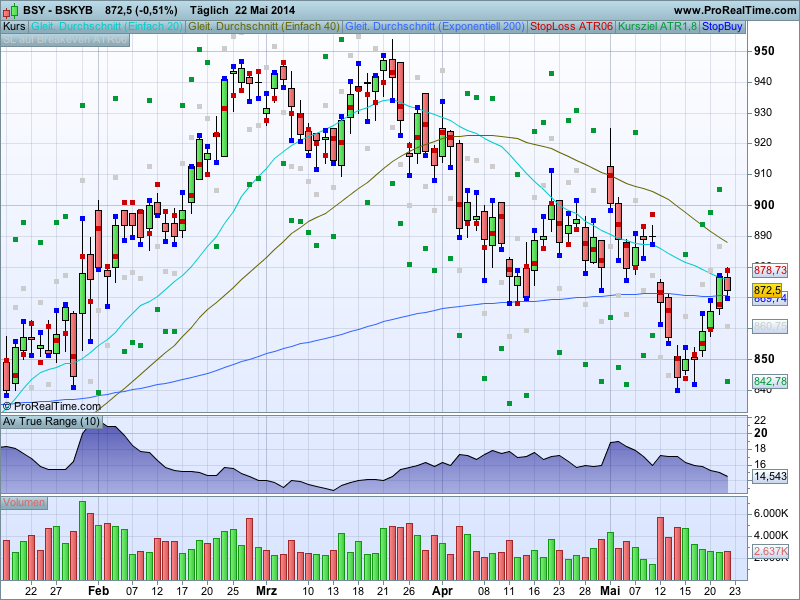Click the 850 price axis label

click(x=764, y=359)
